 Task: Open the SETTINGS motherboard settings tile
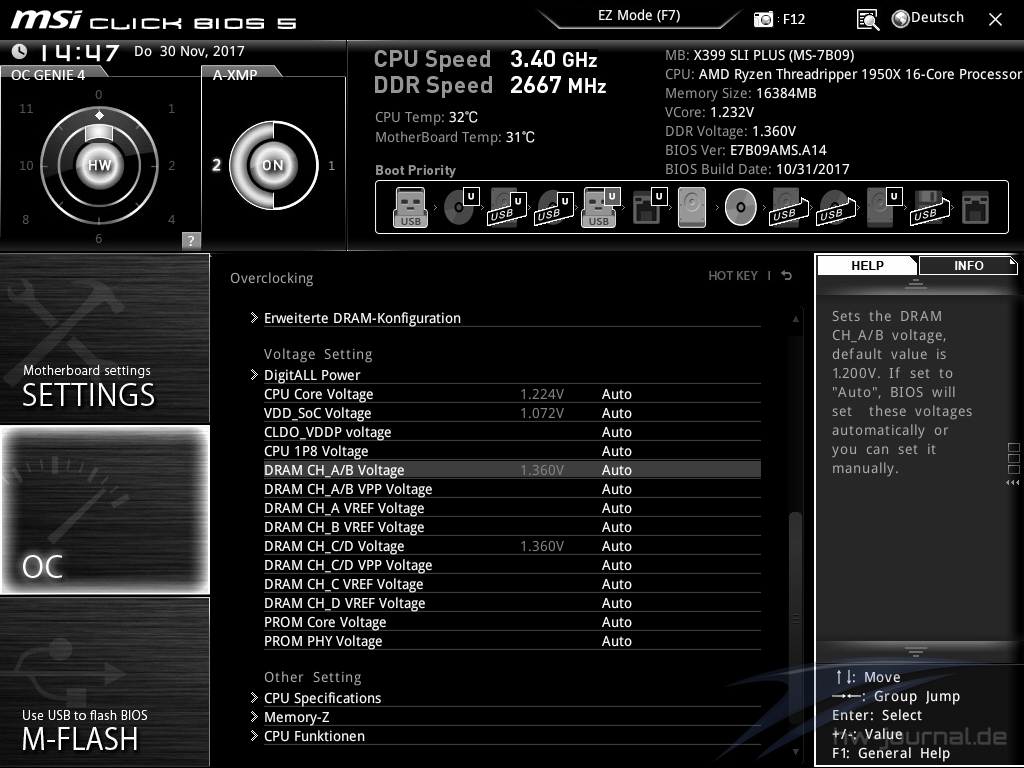tap(105, 339)
